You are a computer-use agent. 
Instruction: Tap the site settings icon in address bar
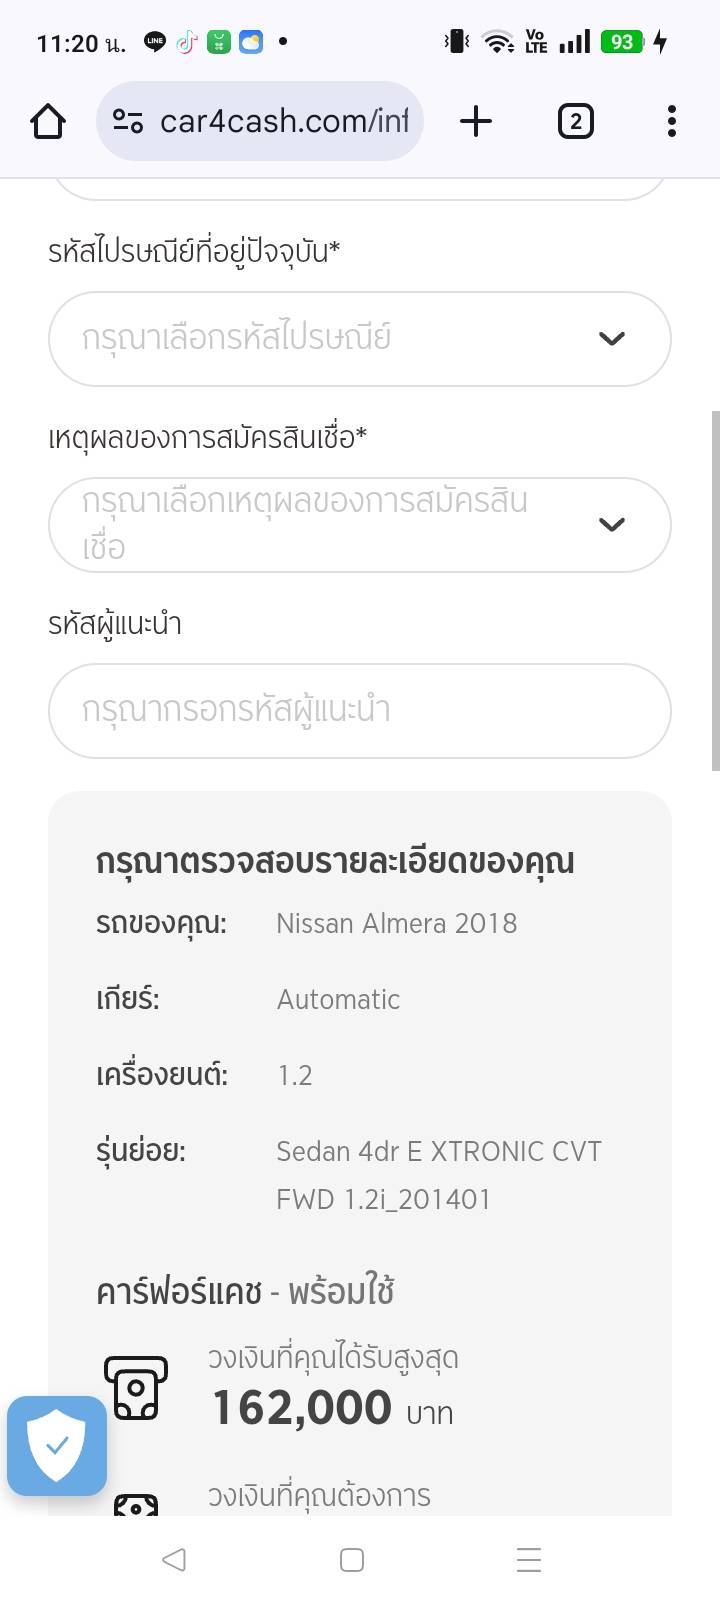tap(128, 122)
